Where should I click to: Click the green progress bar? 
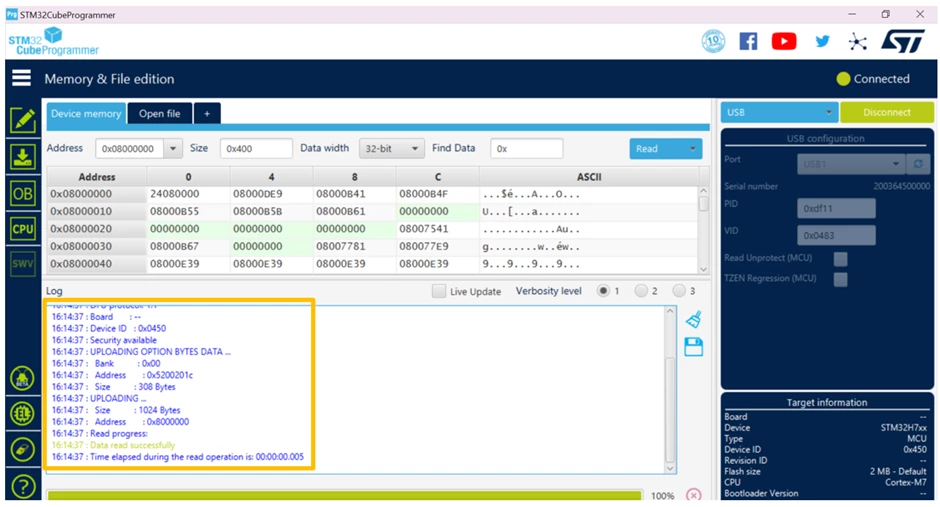344,495
